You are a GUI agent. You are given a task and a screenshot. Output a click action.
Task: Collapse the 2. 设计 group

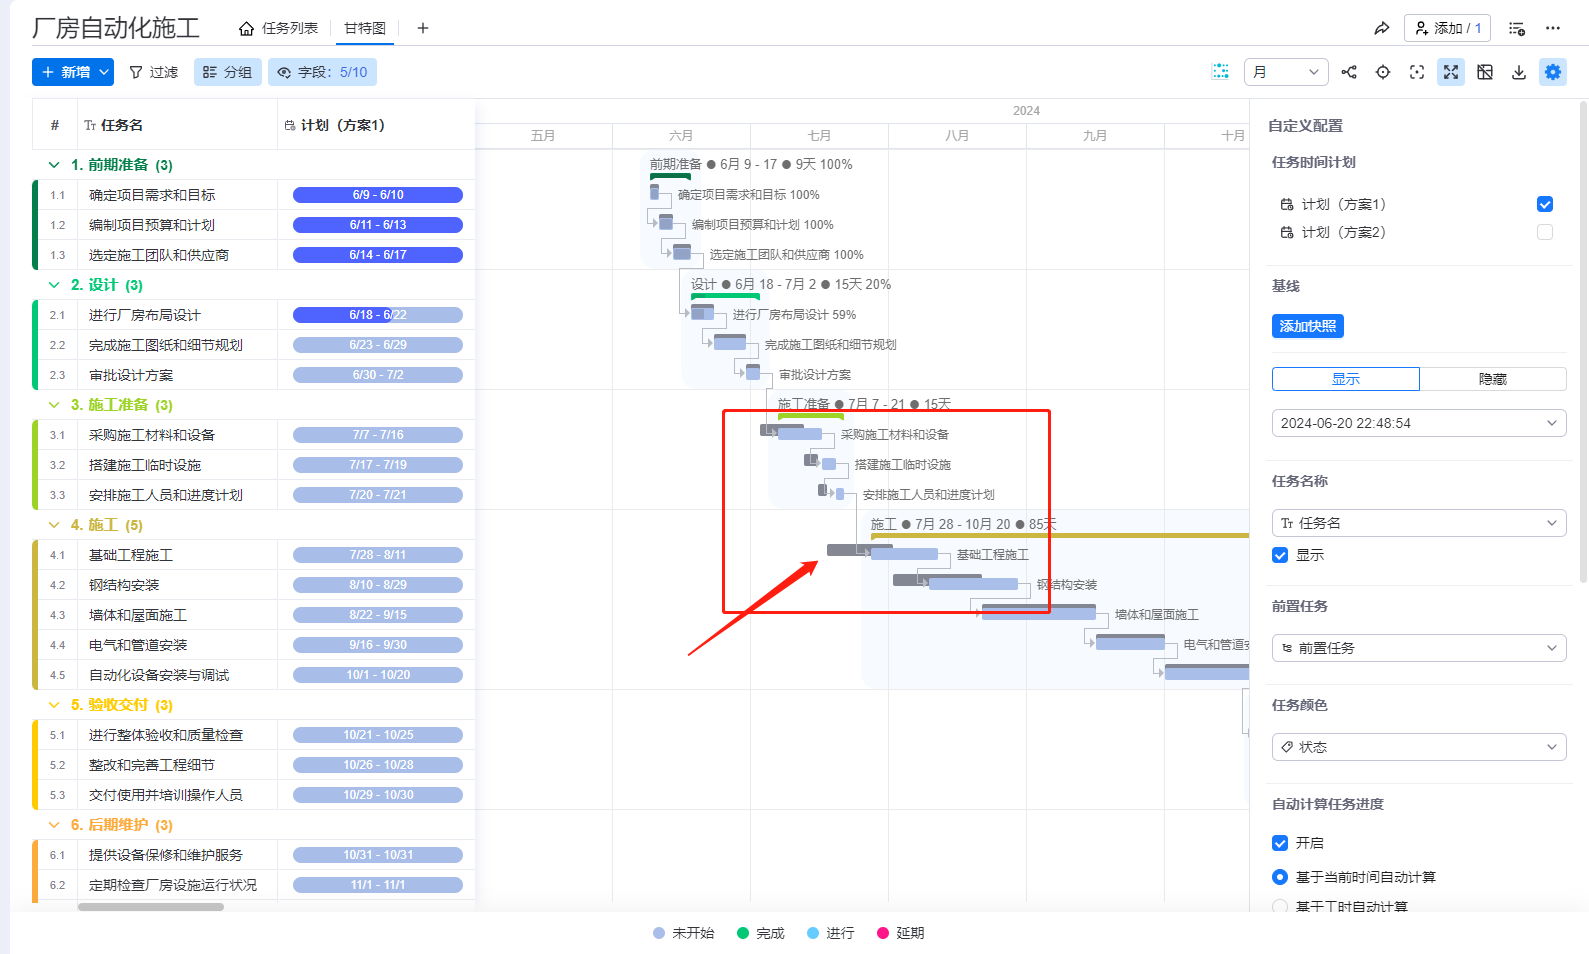point(54,285)
